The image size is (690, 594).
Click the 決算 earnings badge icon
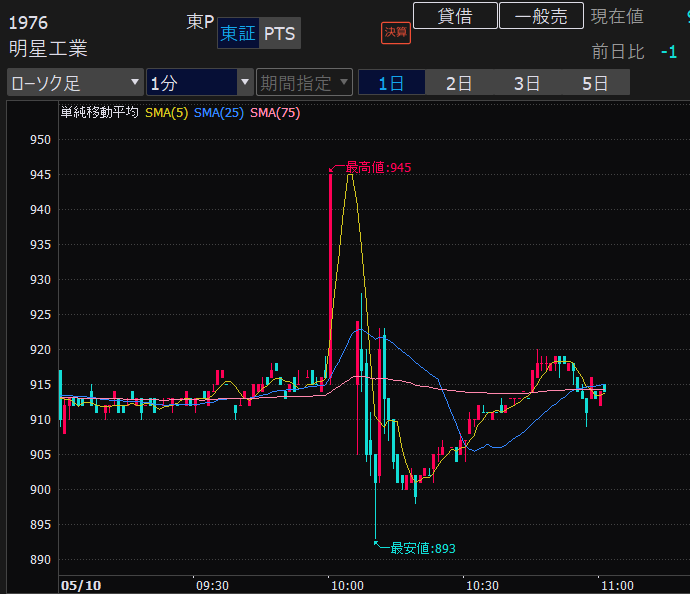click(396, 33)
